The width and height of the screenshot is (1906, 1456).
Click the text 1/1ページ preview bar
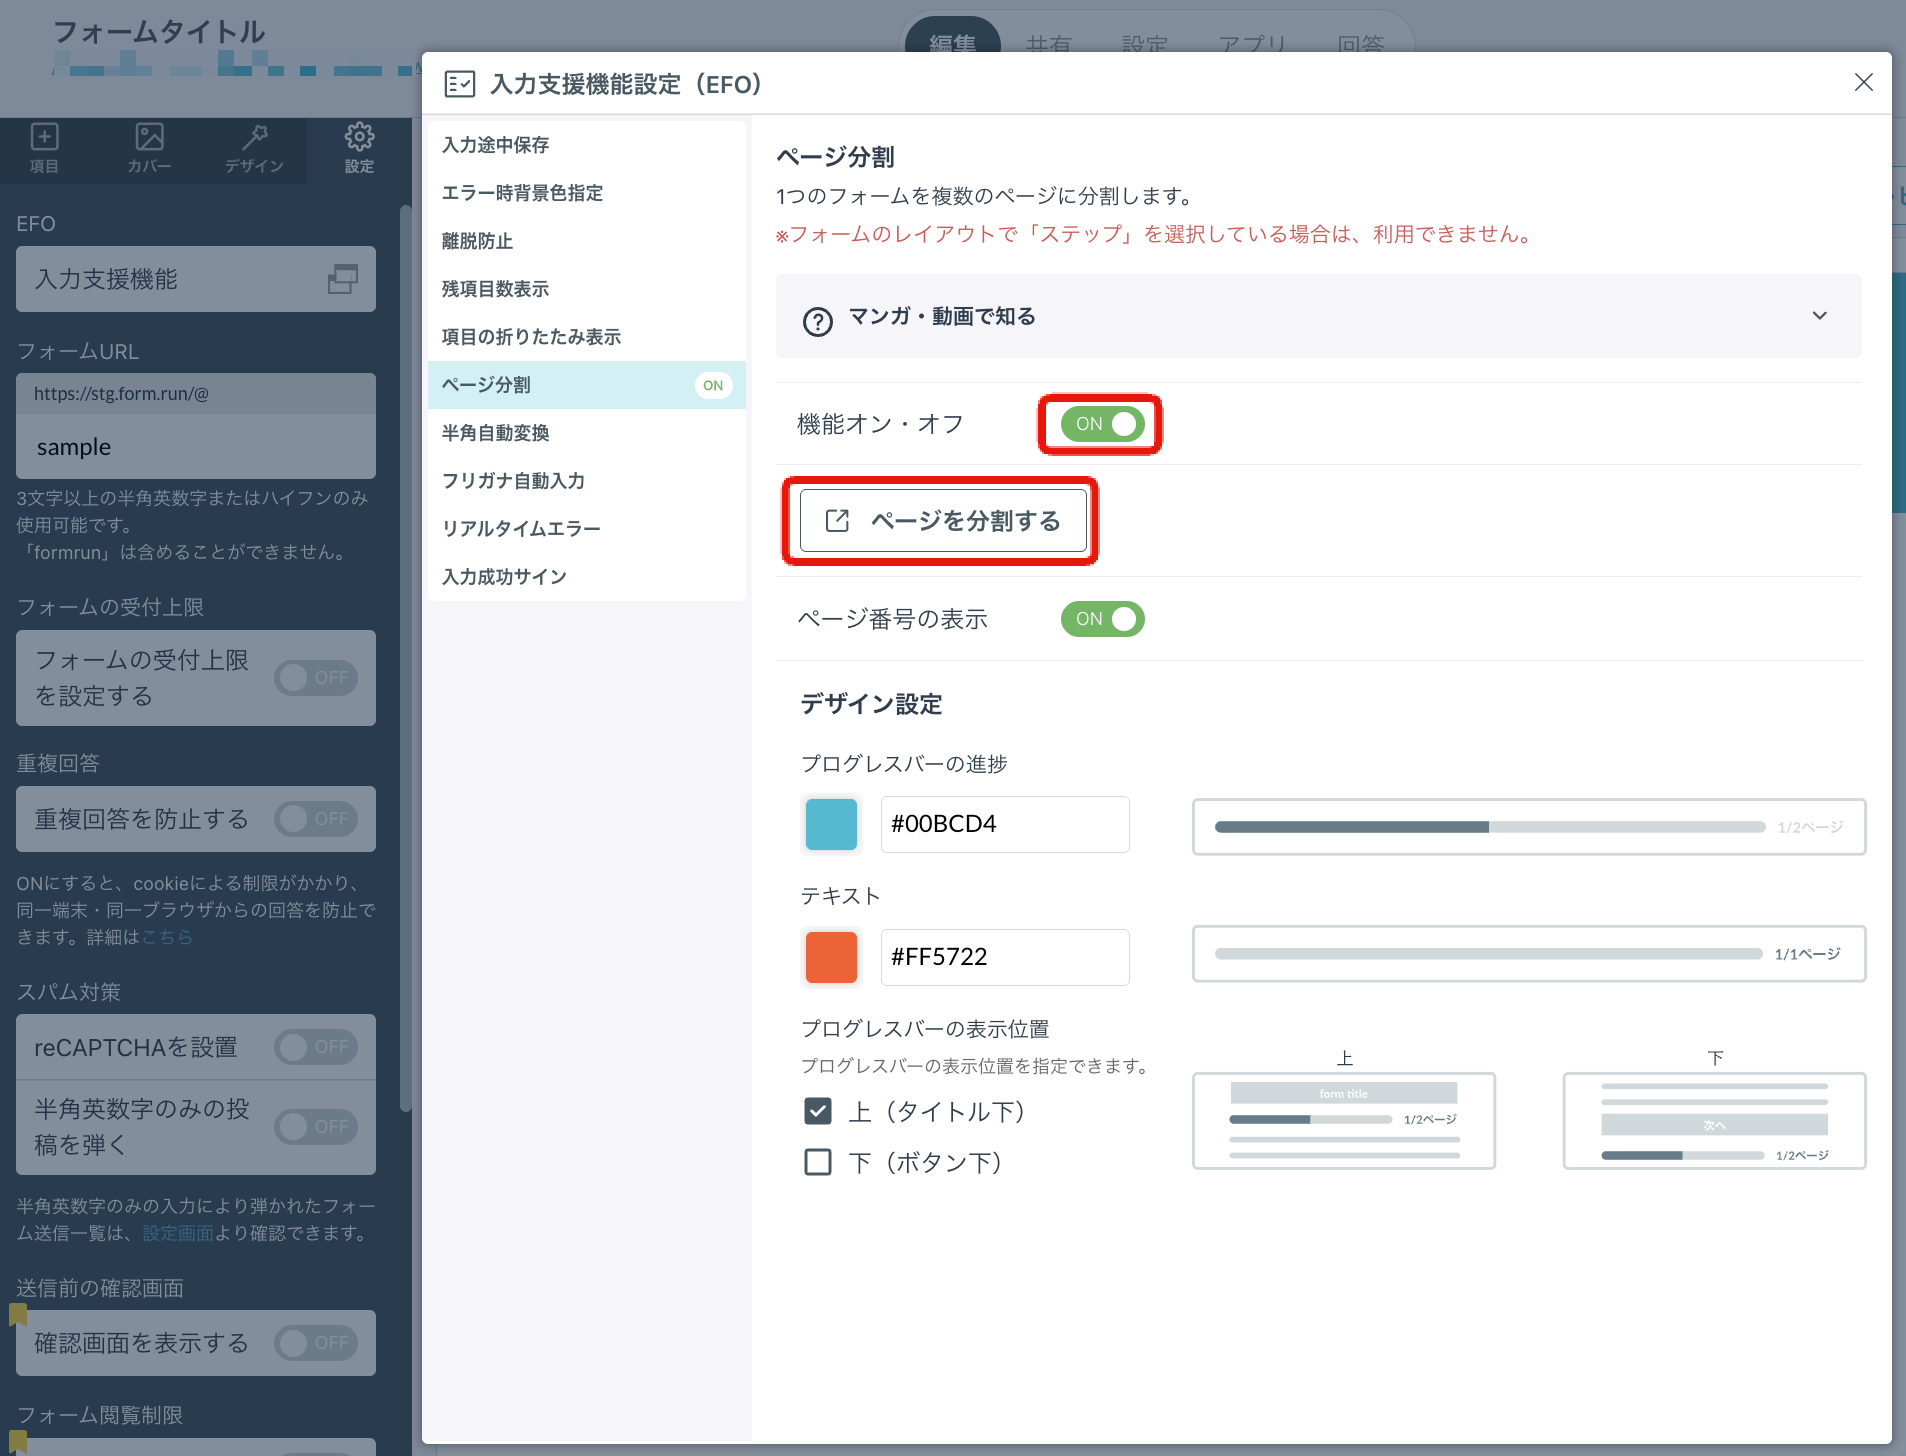pyautogui.click(x=1529, y=954)
